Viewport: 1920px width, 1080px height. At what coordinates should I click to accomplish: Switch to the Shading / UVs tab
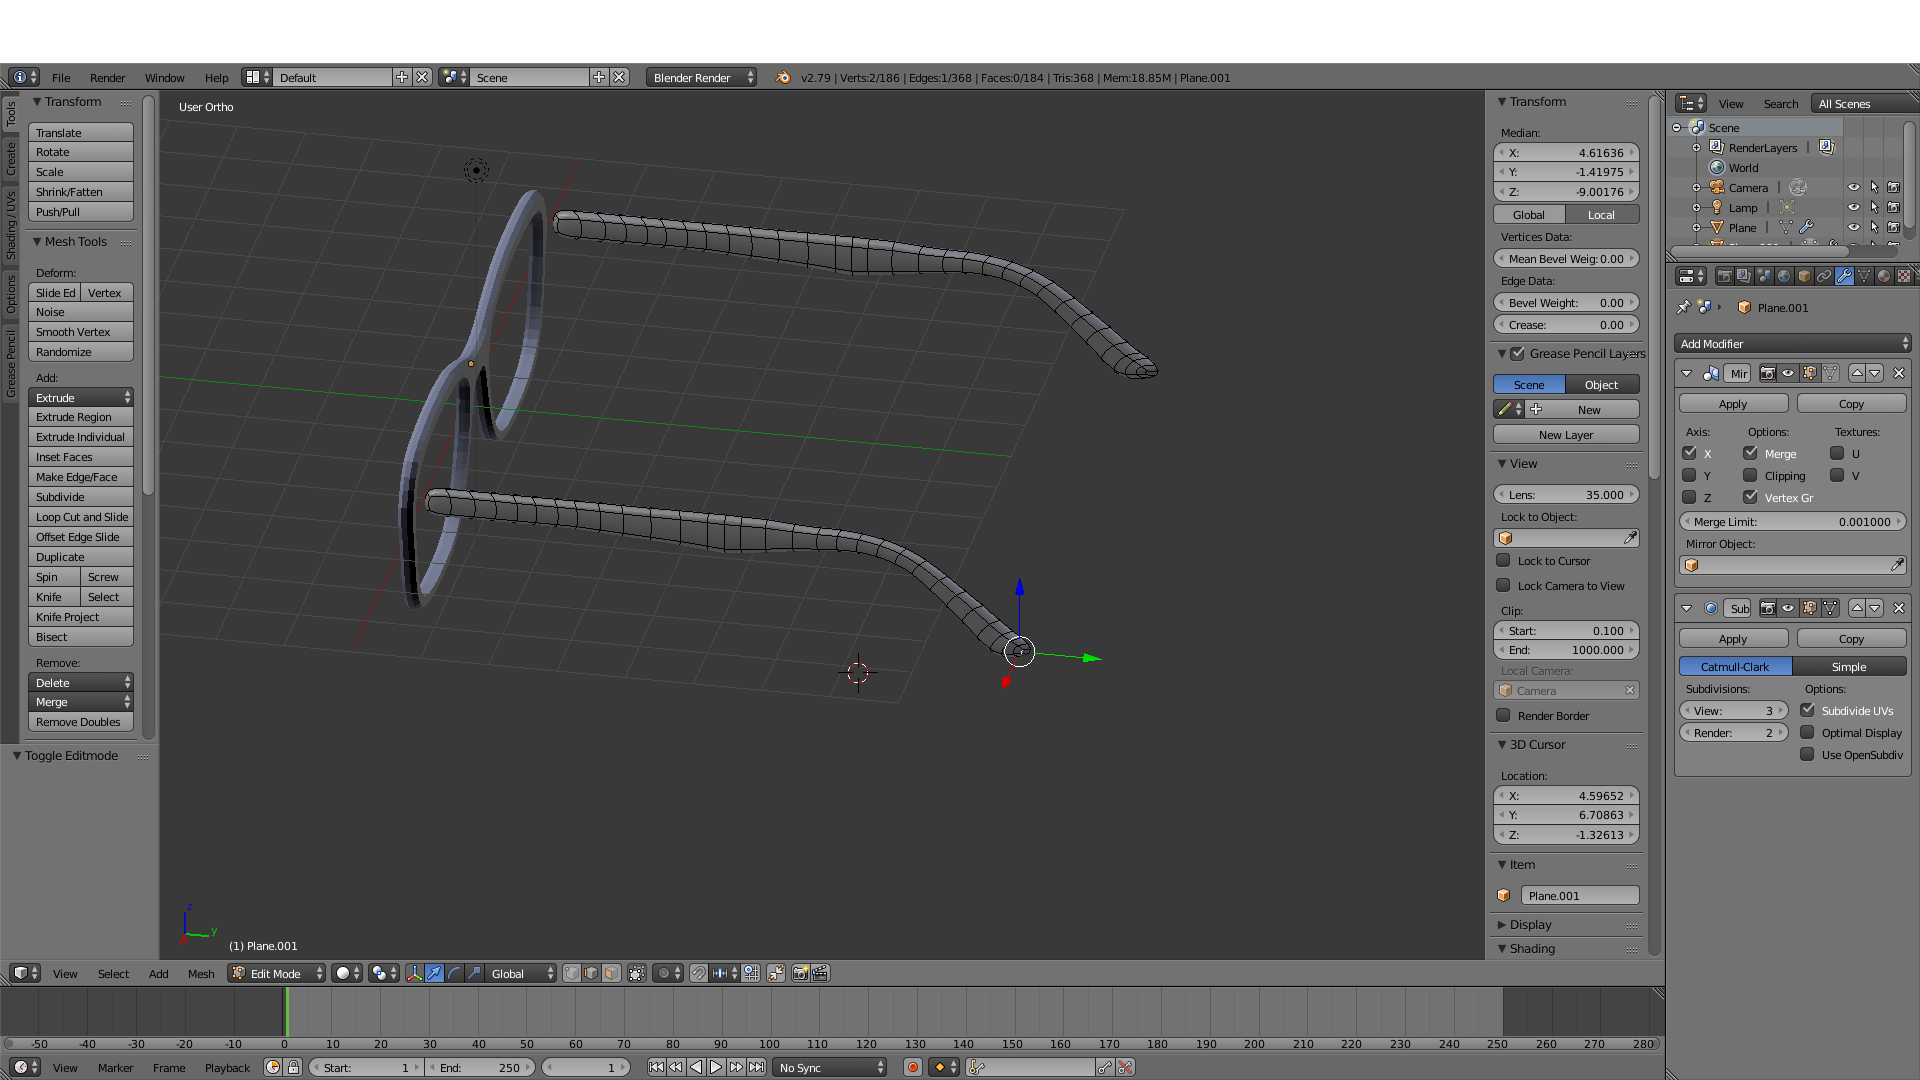point(11,226)
